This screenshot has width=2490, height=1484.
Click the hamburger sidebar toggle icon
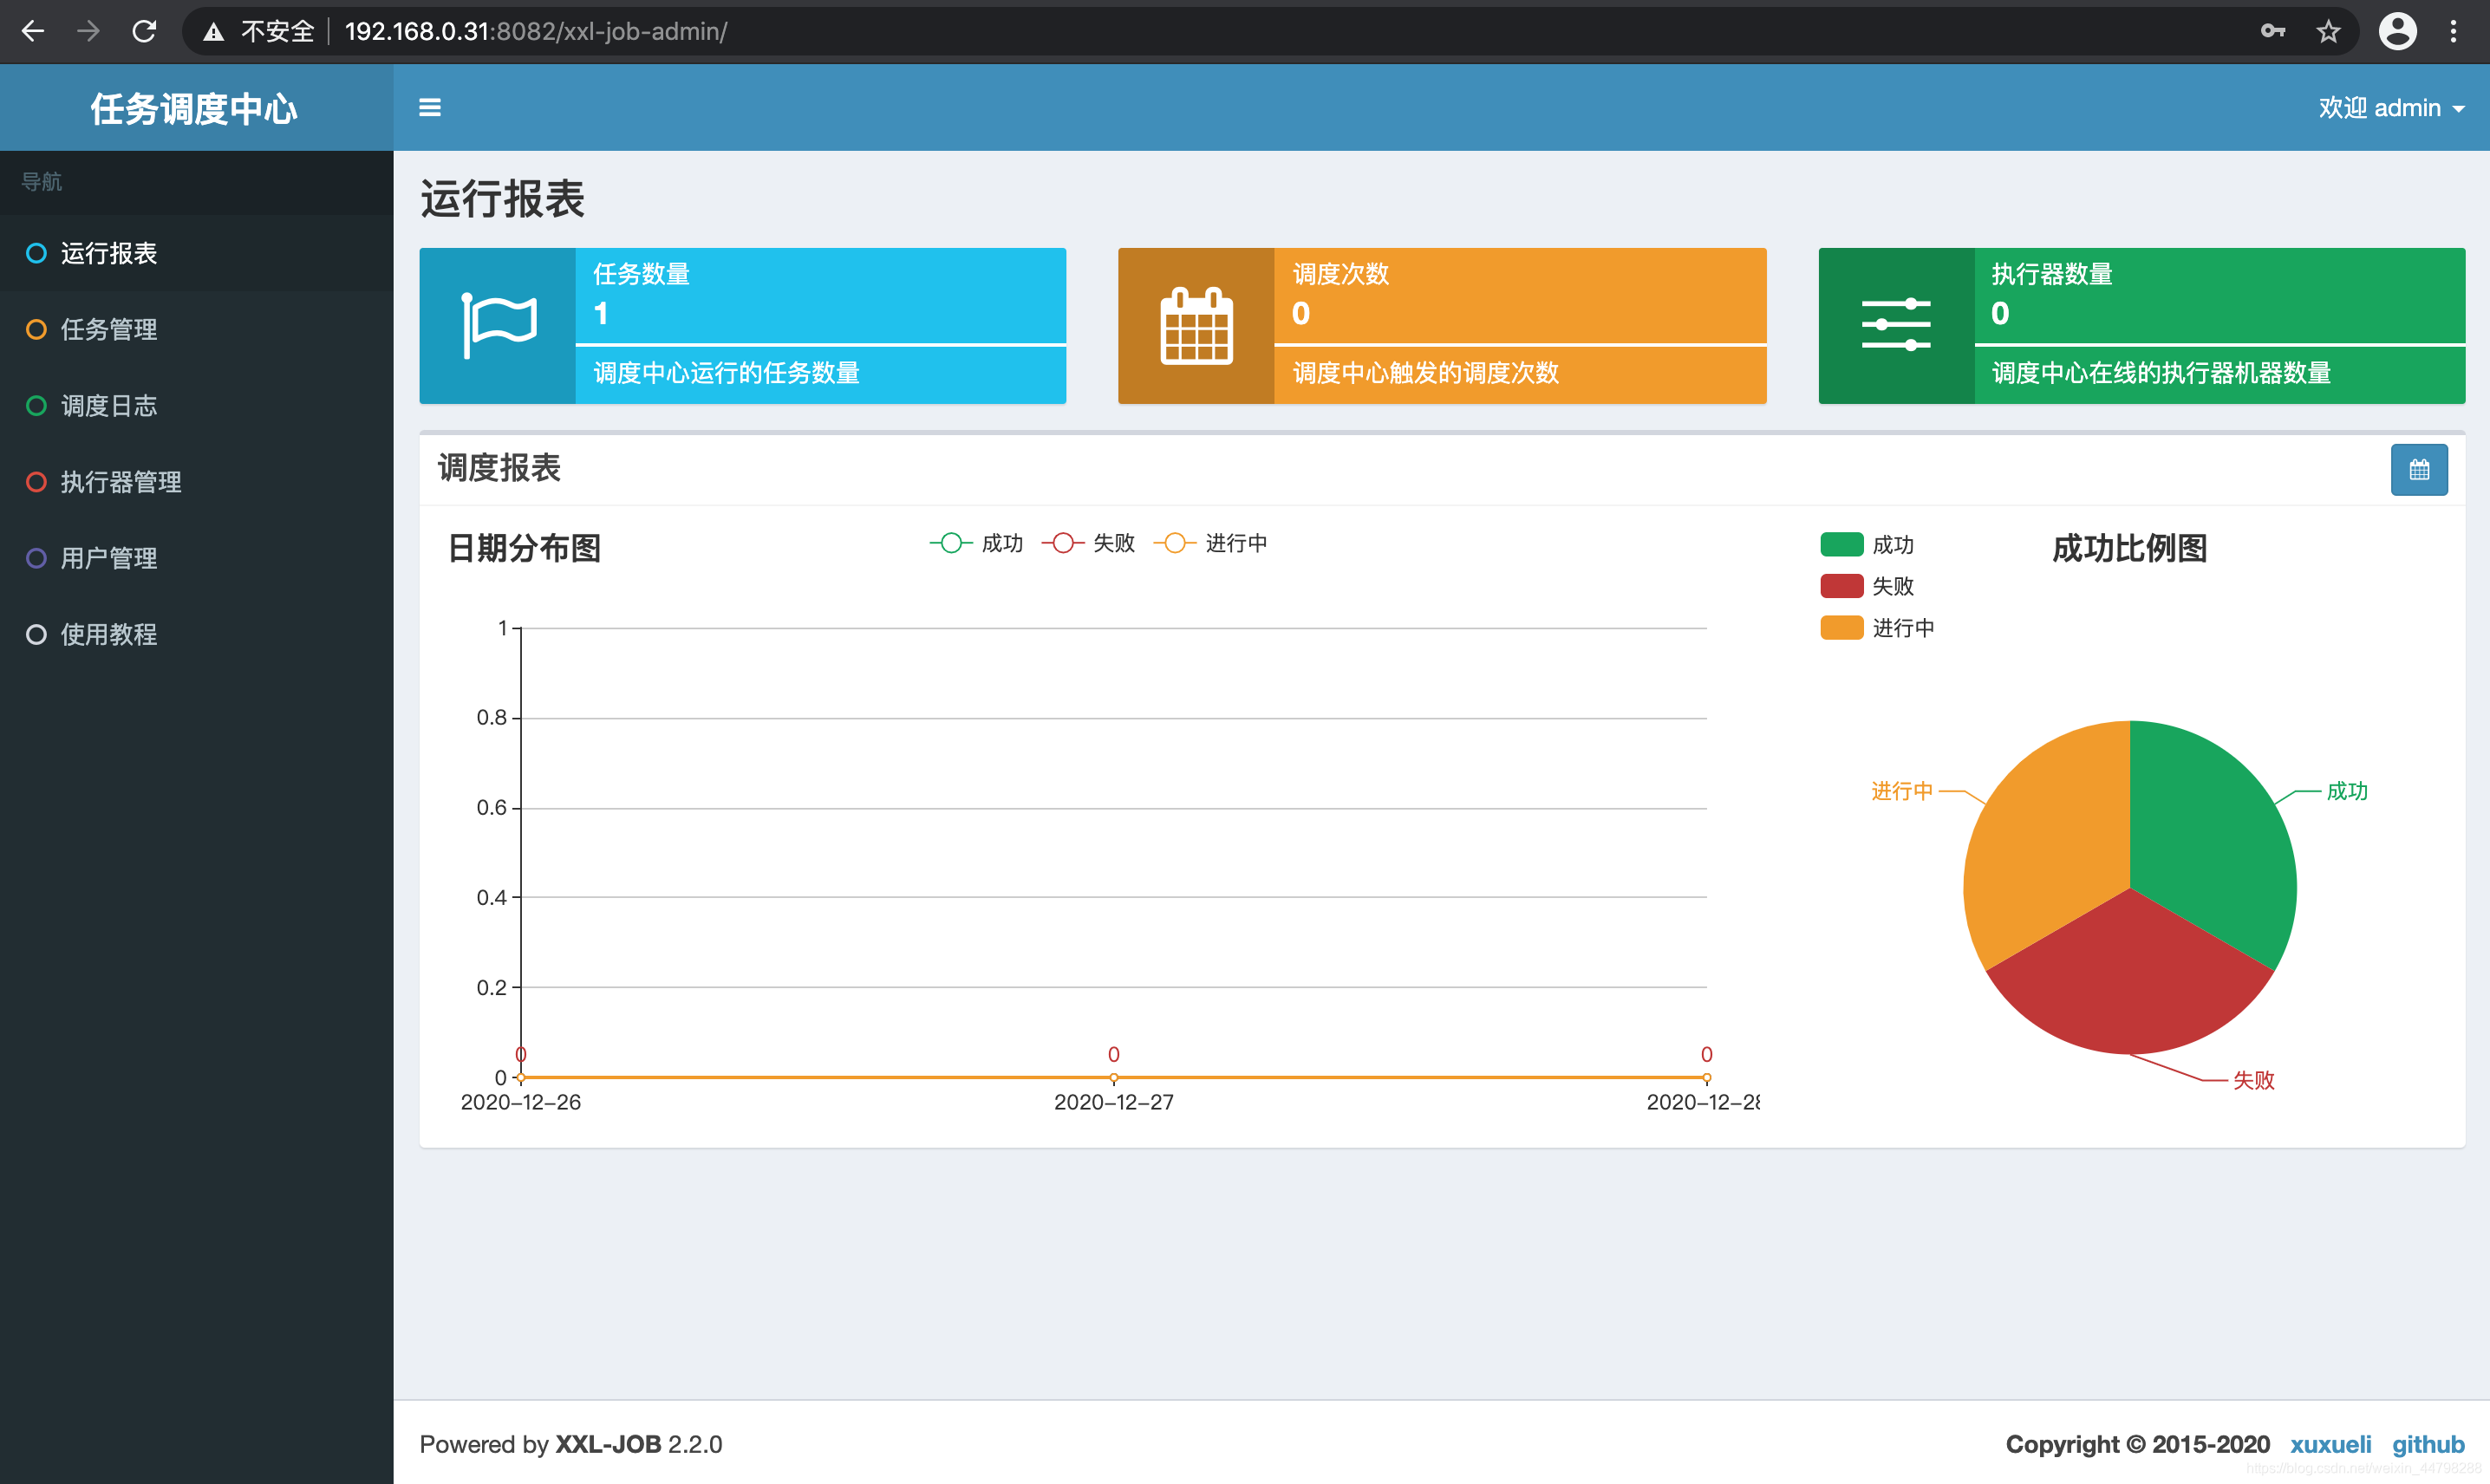(429, 107)
